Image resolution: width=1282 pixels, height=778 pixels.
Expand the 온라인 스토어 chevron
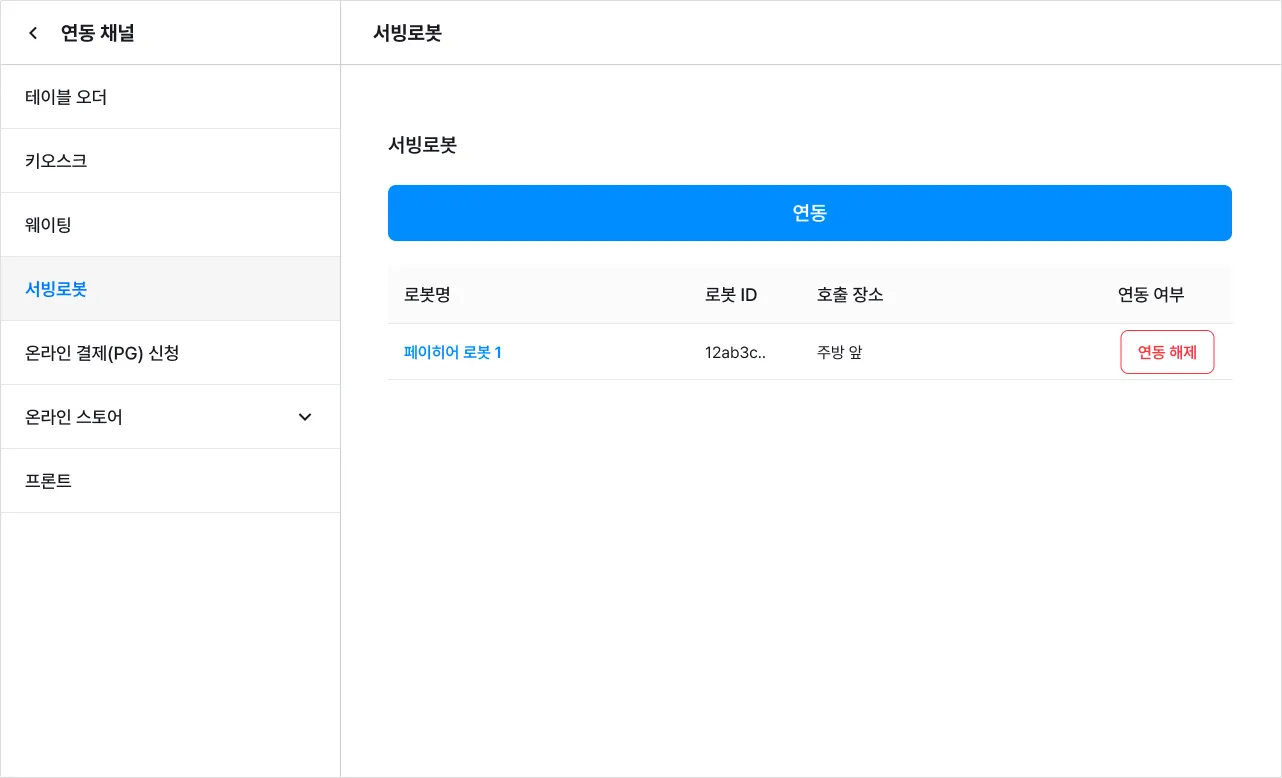pyautogui.click(x=305, y=417)
